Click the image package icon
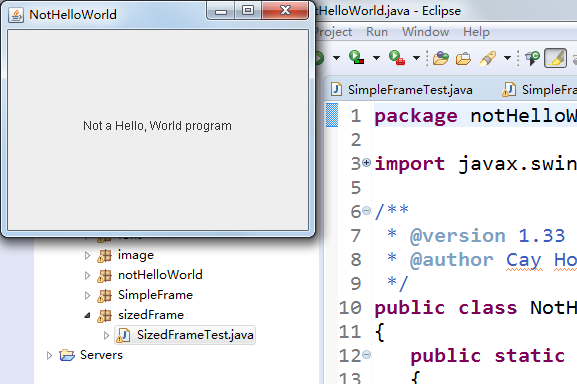The width and height of the screenshot is (577, 384). pyautogui.click(x=105, y=256)
